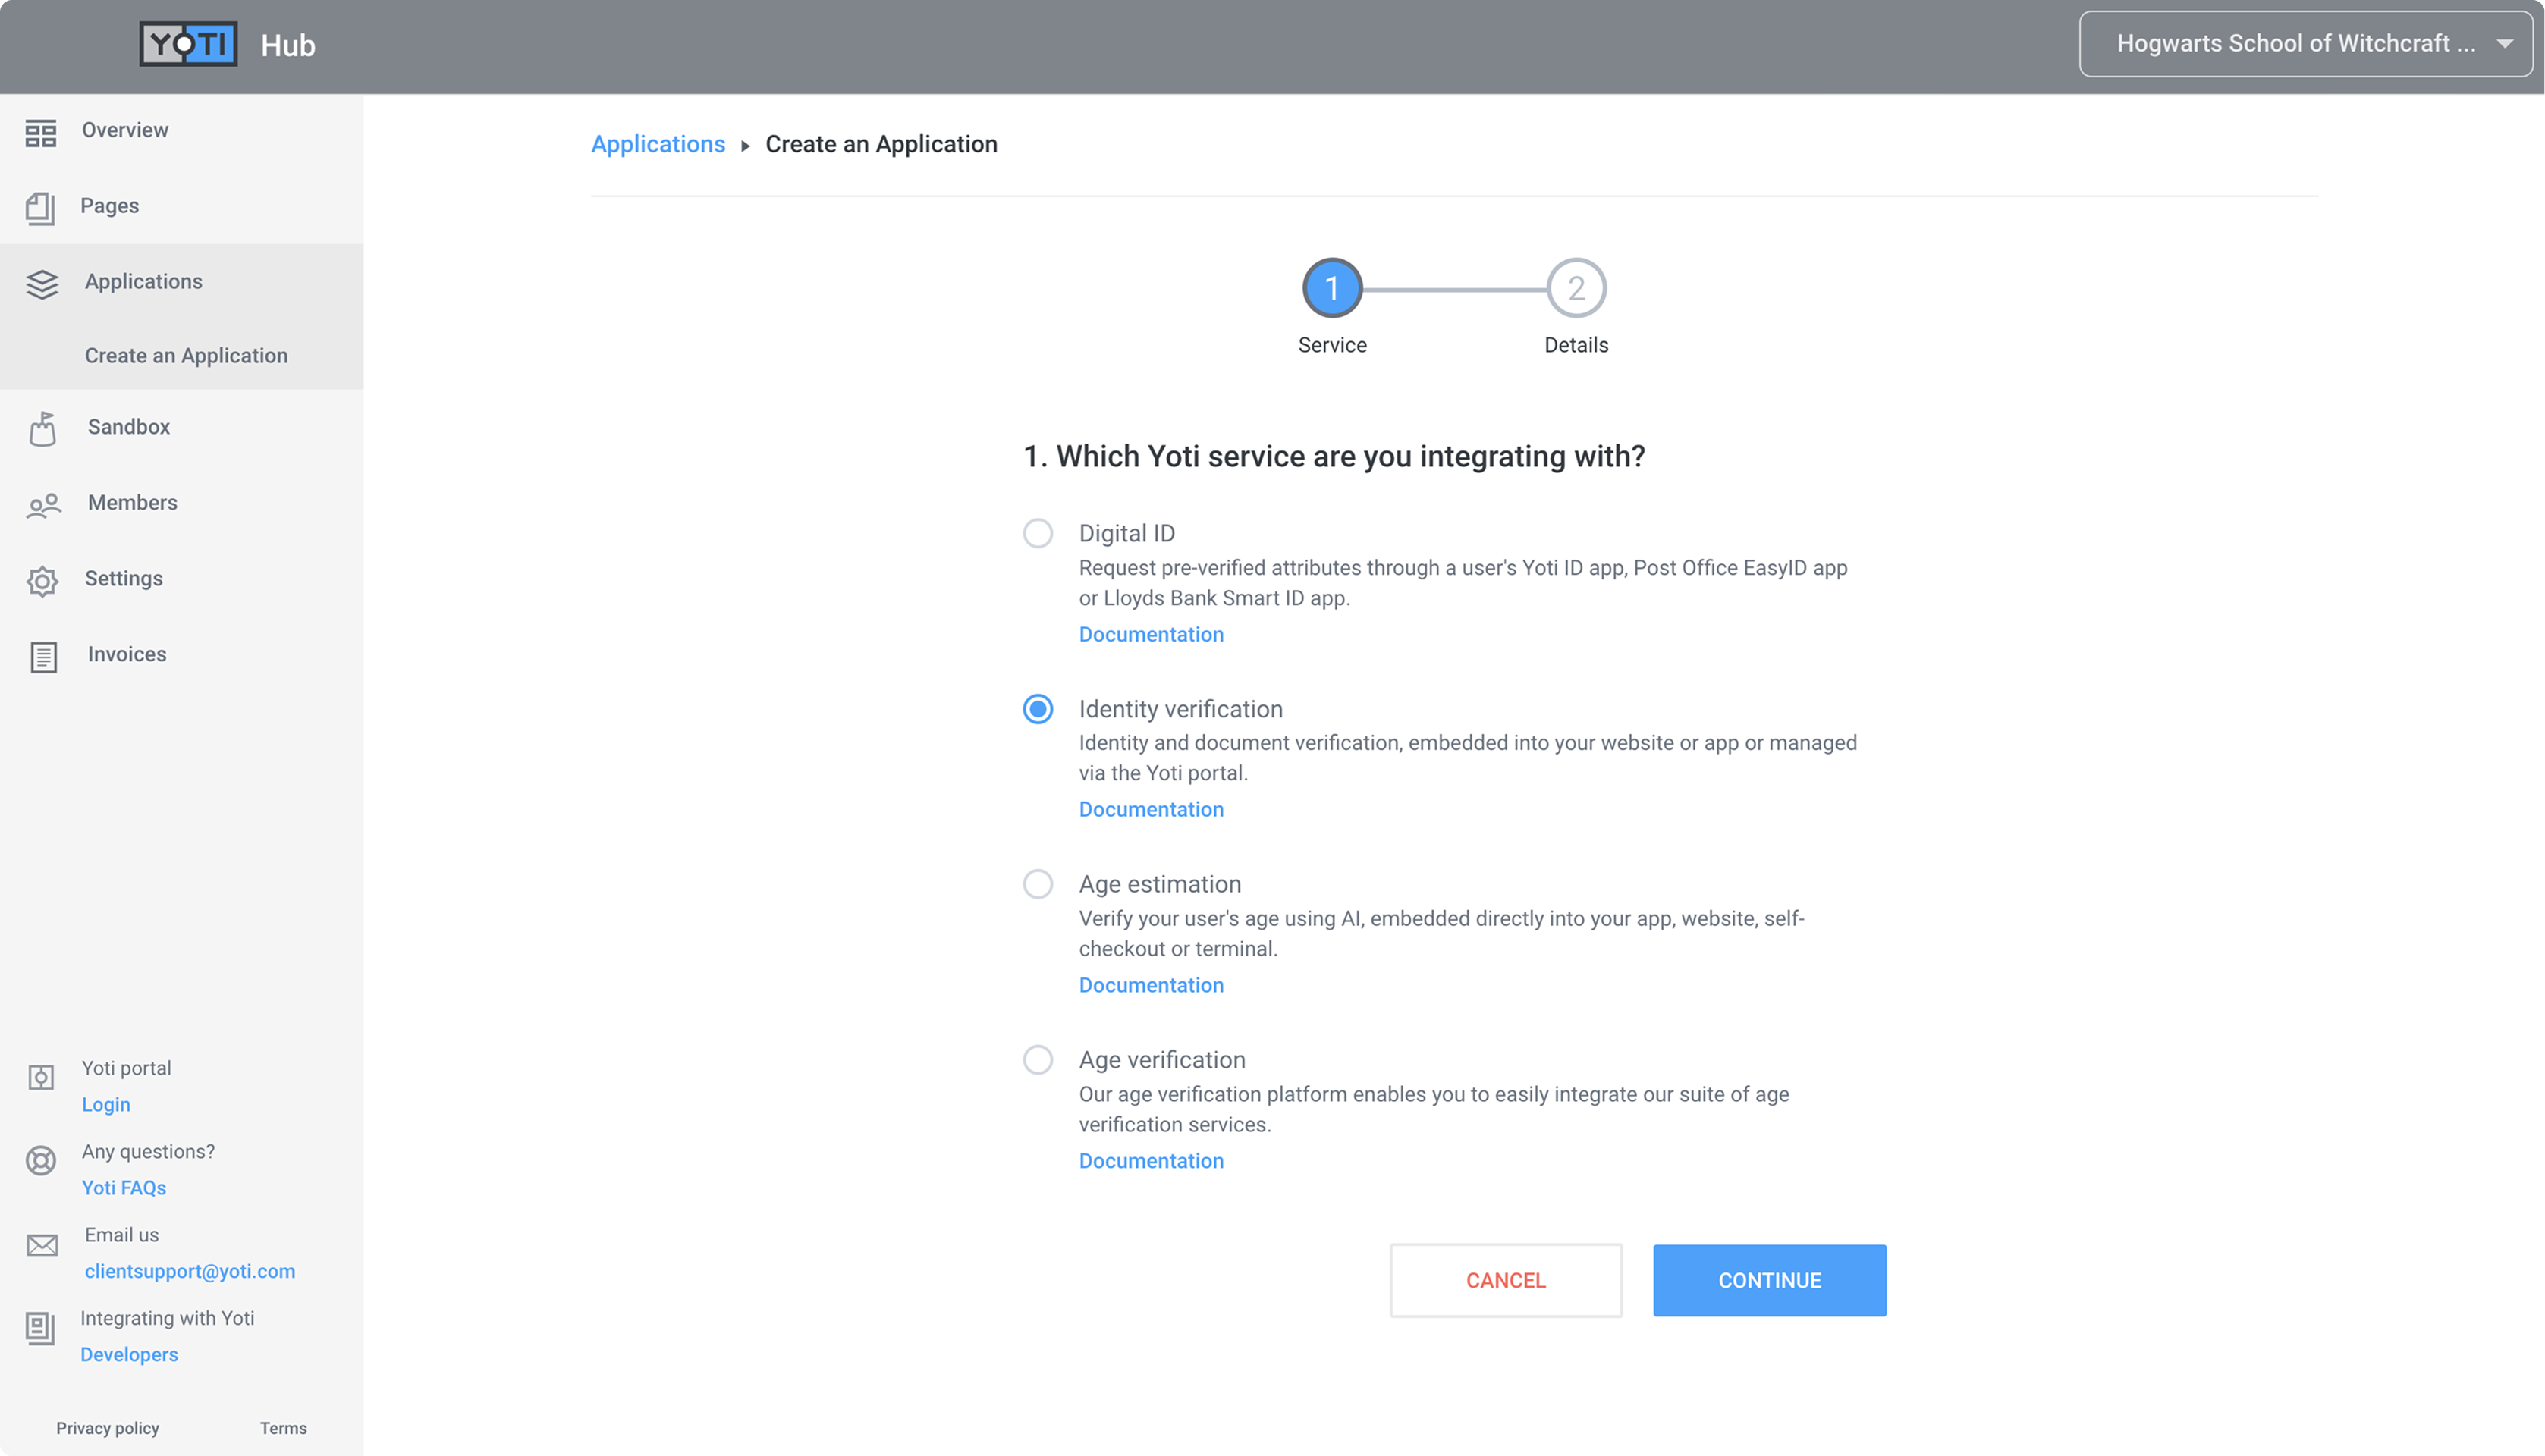2545x1456 pixels.
Task: Click the Invoices sheet icon
Action: pyautogui.click(x=43, y=657)
